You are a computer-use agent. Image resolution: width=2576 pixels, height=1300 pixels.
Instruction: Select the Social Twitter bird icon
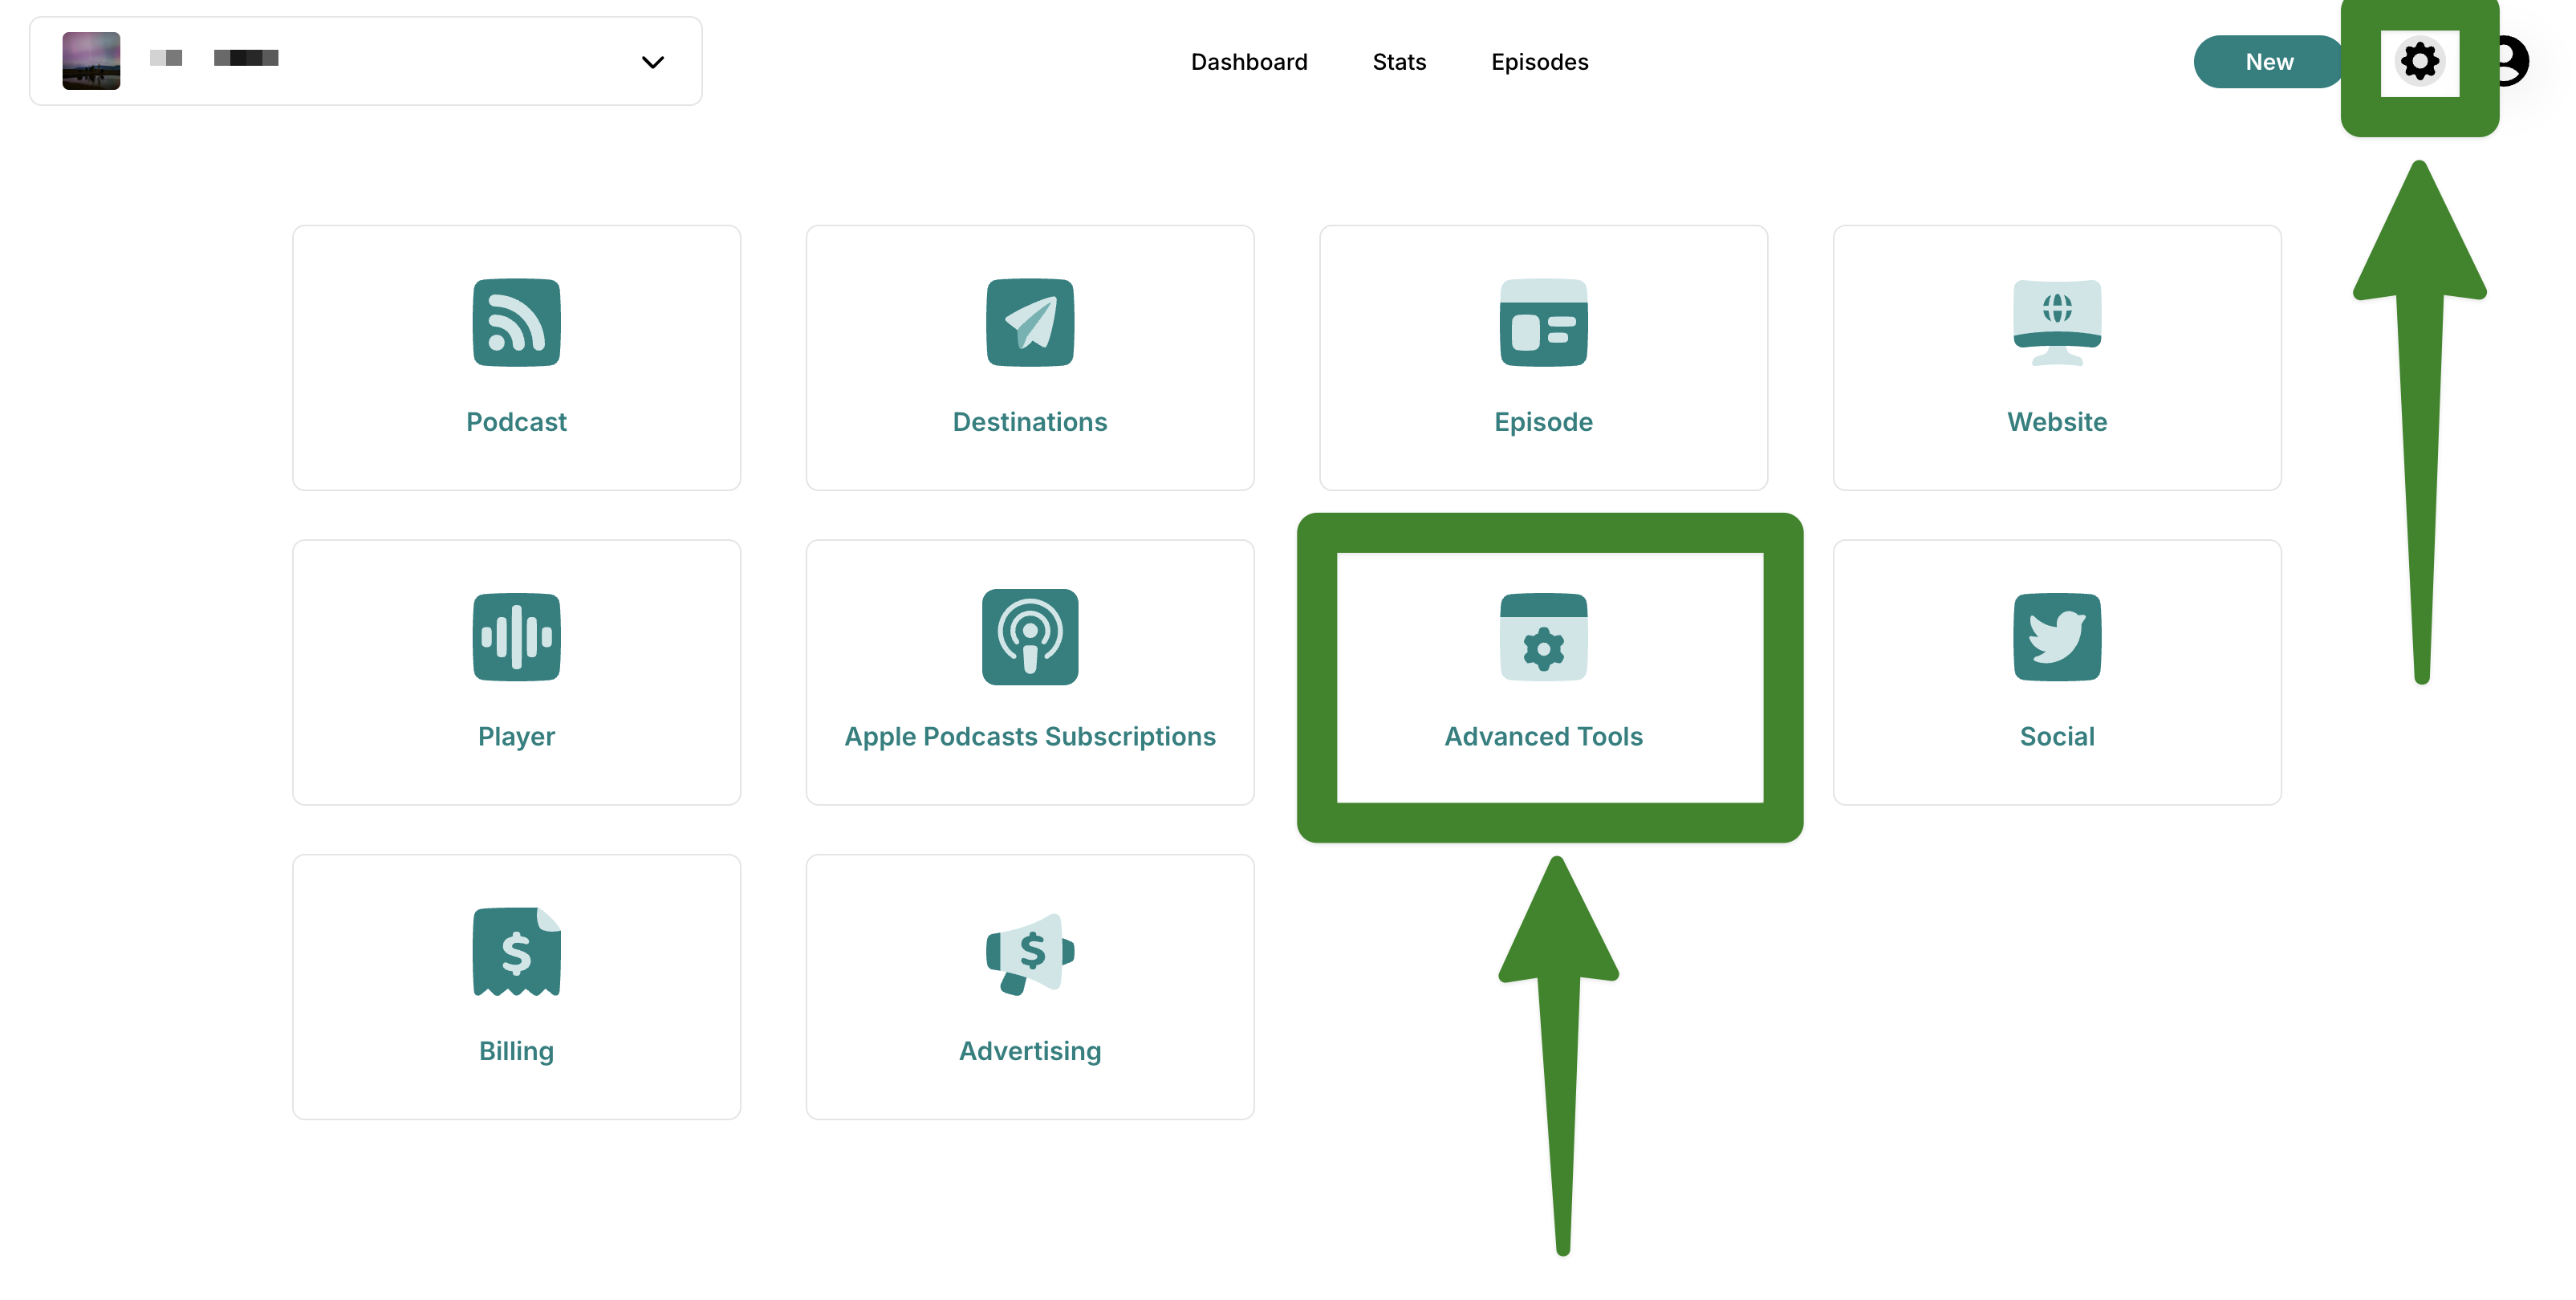[x=2056, y=637]
